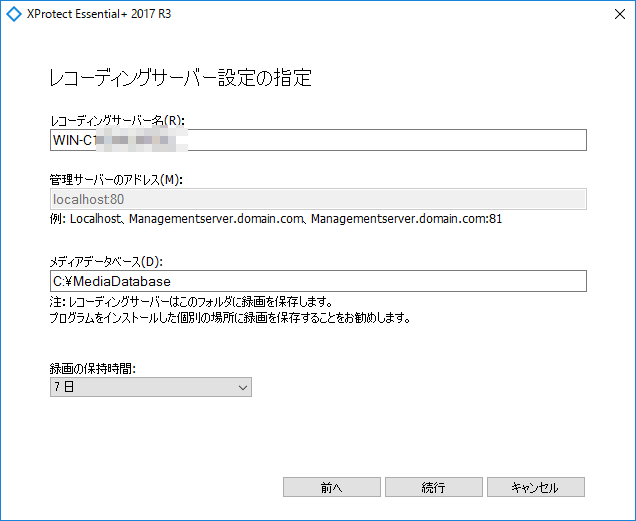The height and width of the screenshot is (521, 636).
Task: Click the 録画の保持時間: label
Action: click(x=92, y=368)
